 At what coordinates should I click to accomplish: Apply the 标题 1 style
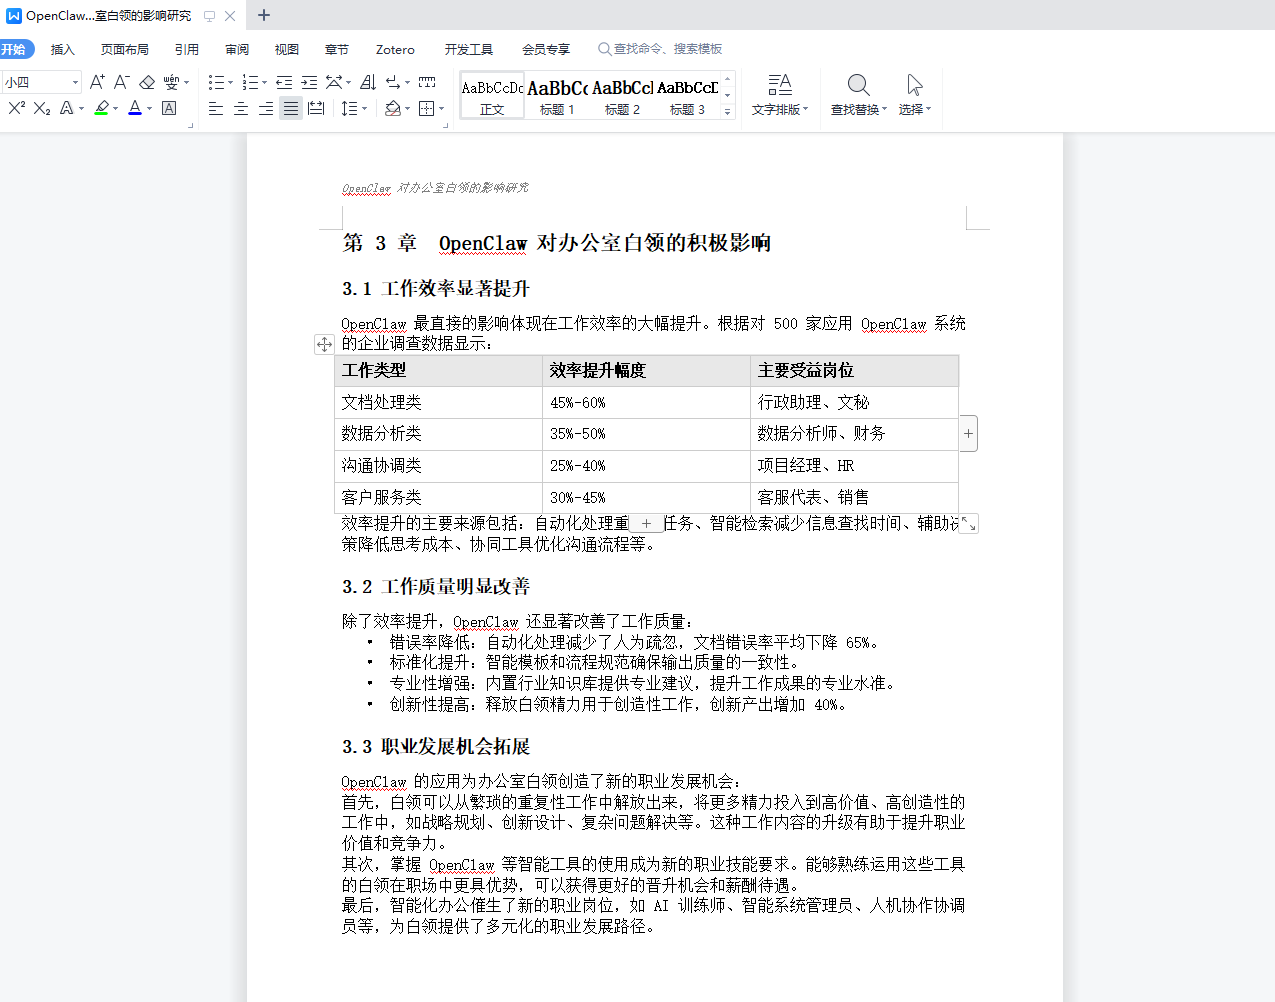(x=557, y=96)
